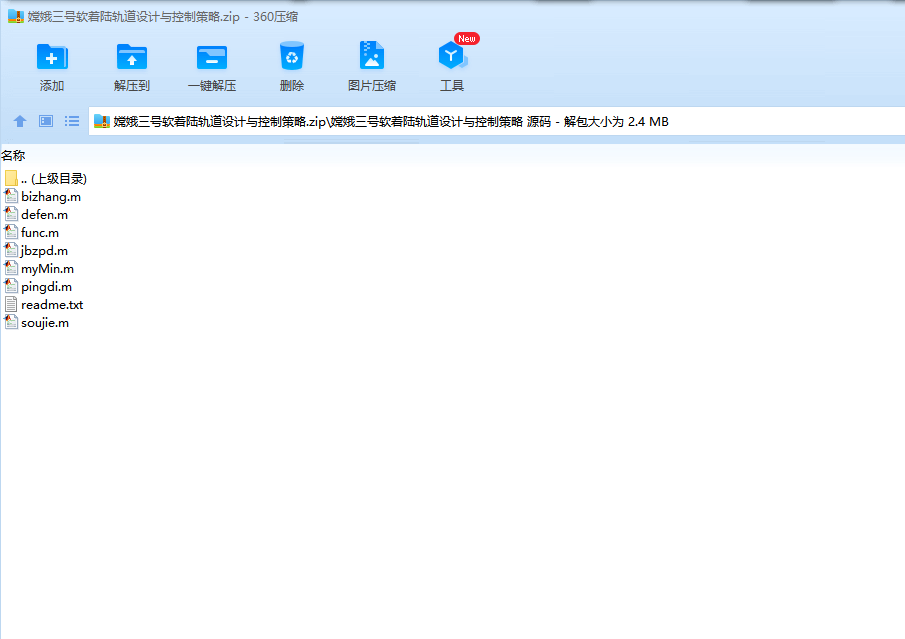The height and width of the screenshot is (639, 905).
Task: Click the file icon beside soujie.m
Action: [11, 322]
